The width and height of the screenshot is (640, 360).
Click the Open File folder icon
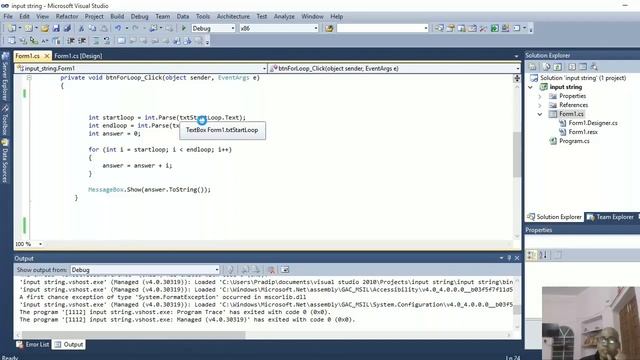[x=45, y=28]
